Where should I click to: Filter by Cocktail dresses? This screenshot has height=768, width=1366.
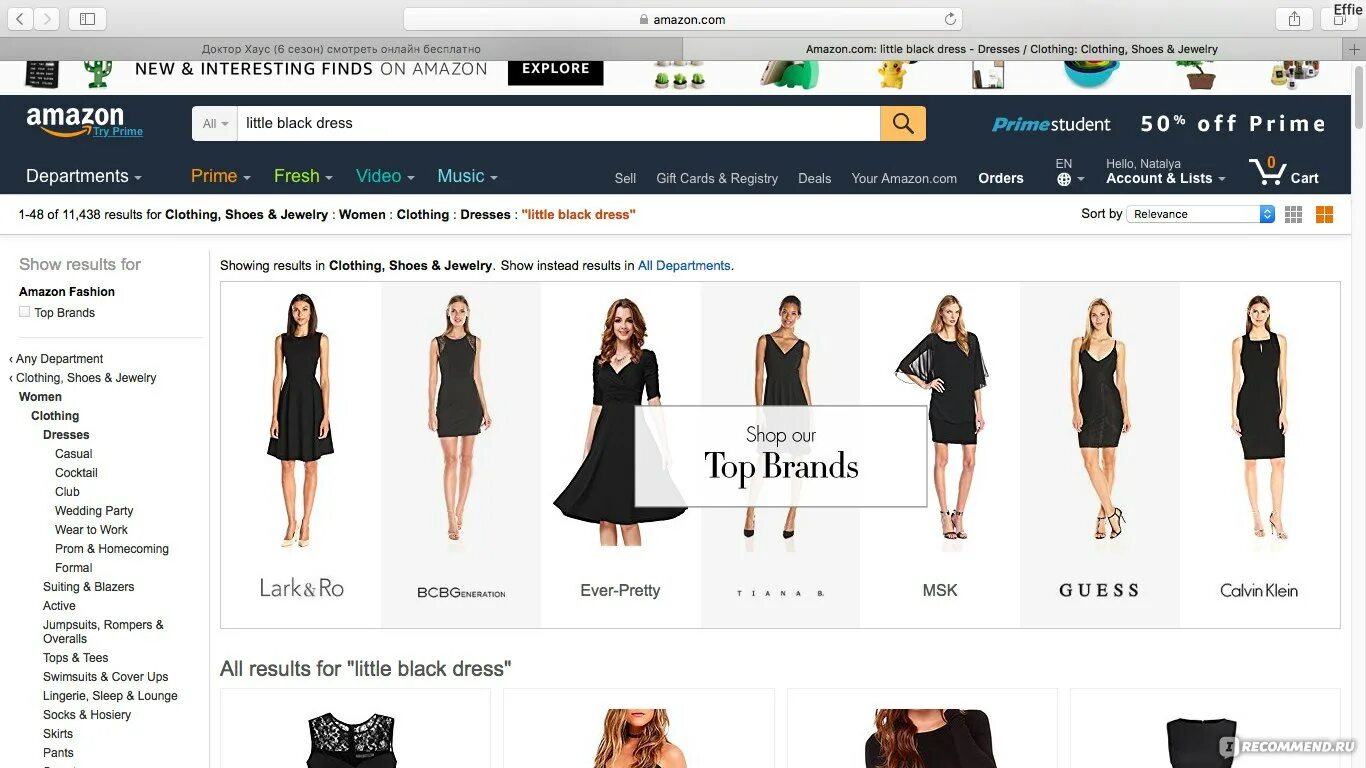pyautogui.click(x=76, y=473)
